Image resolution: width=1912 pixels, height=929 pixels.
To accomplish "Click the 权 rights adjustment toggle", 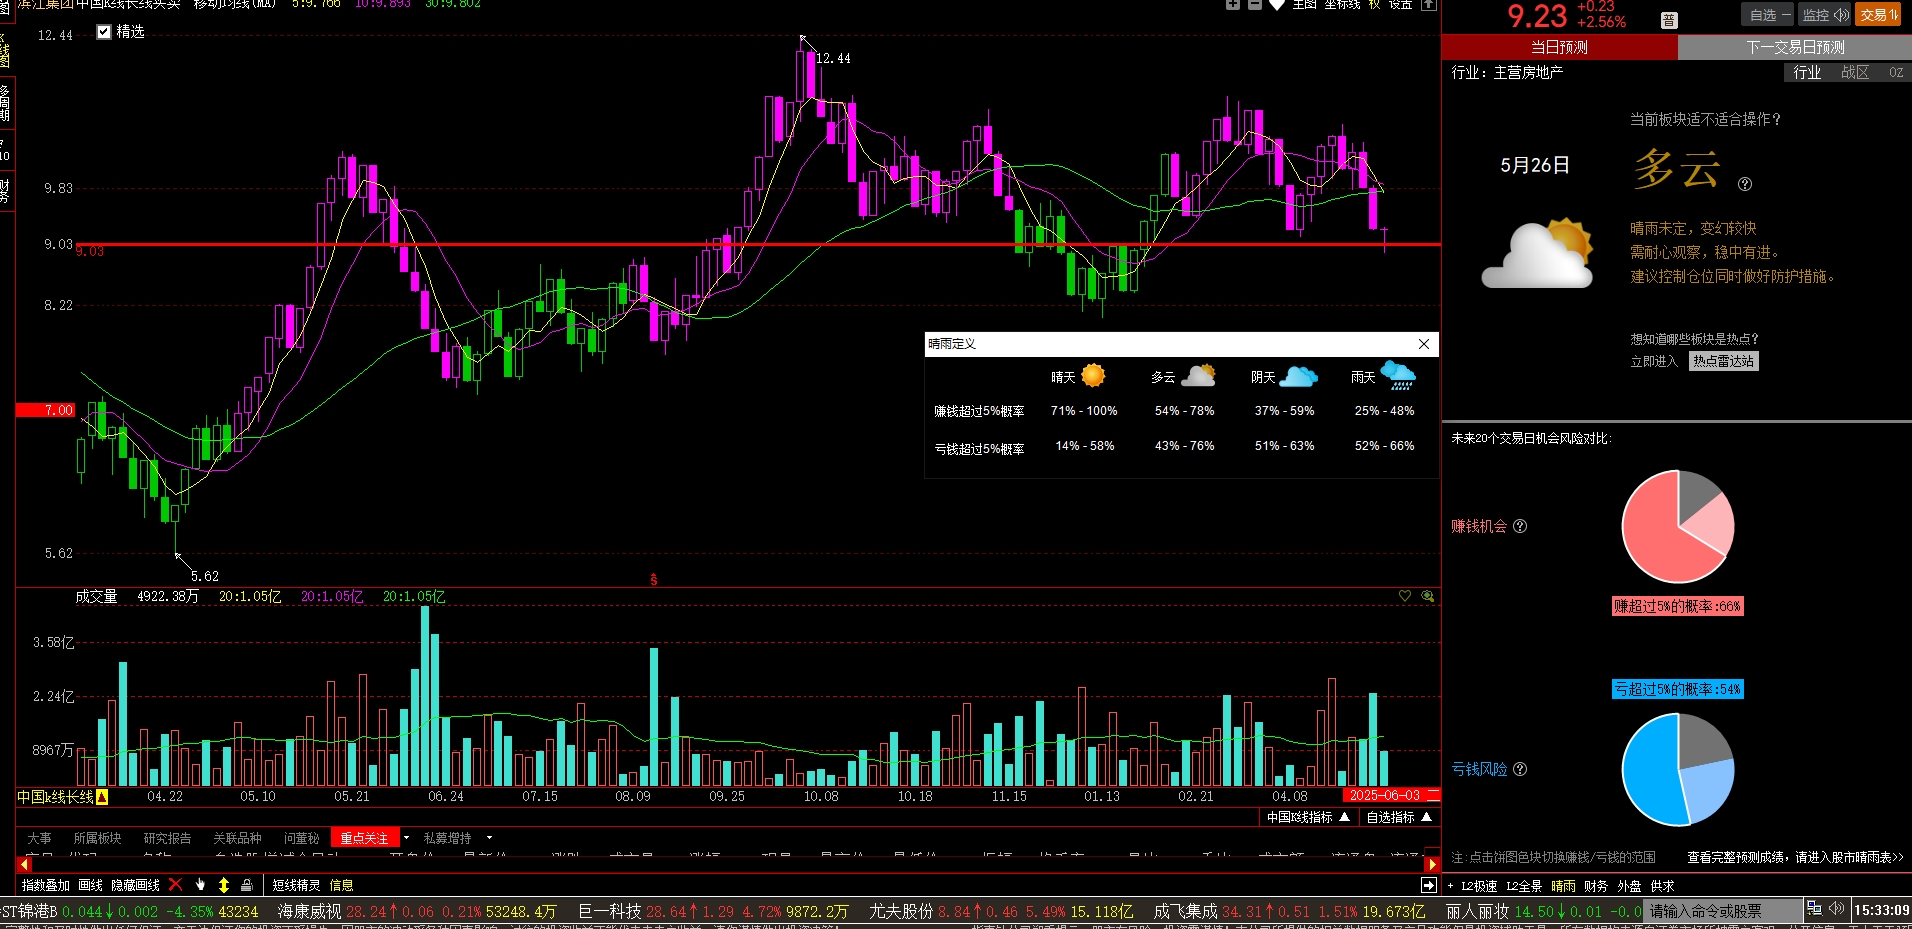I will click(x=1375, y=5).
